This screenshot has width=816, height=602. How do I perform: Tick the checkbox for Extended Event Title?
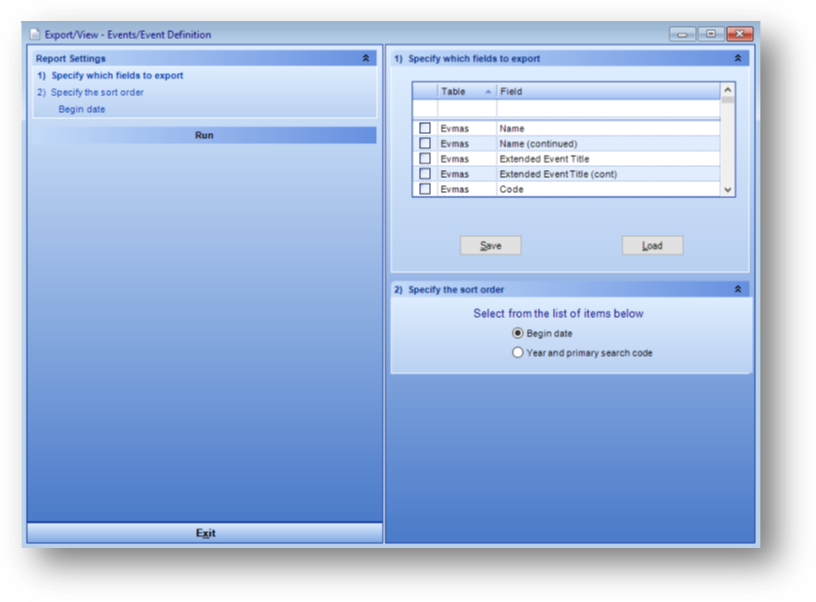[x=425, y=158]
